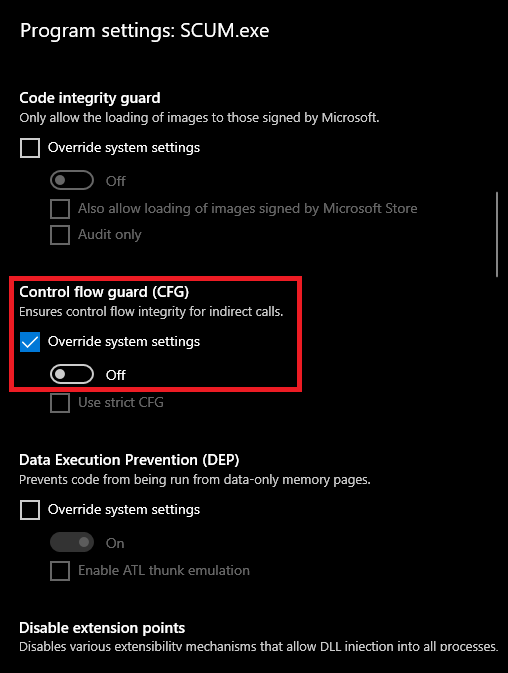Screen dimensions: 508x673
Task: Click the Program settings: SCUM.exe title
Action: click(145, 31)
